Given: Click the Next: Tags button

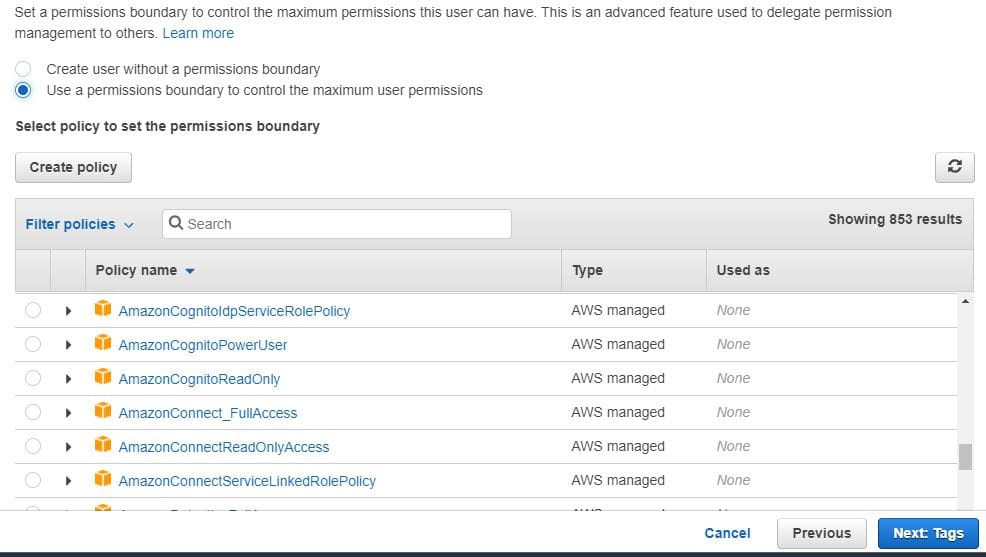Looking at the screenshot, I should click(x=928, y=533).
